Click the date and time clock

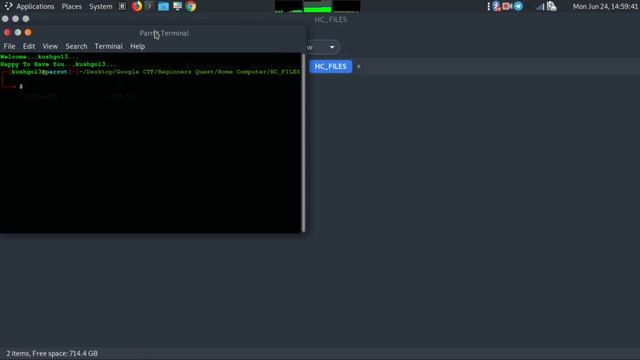pyautogui.click(x=605, y=7)
